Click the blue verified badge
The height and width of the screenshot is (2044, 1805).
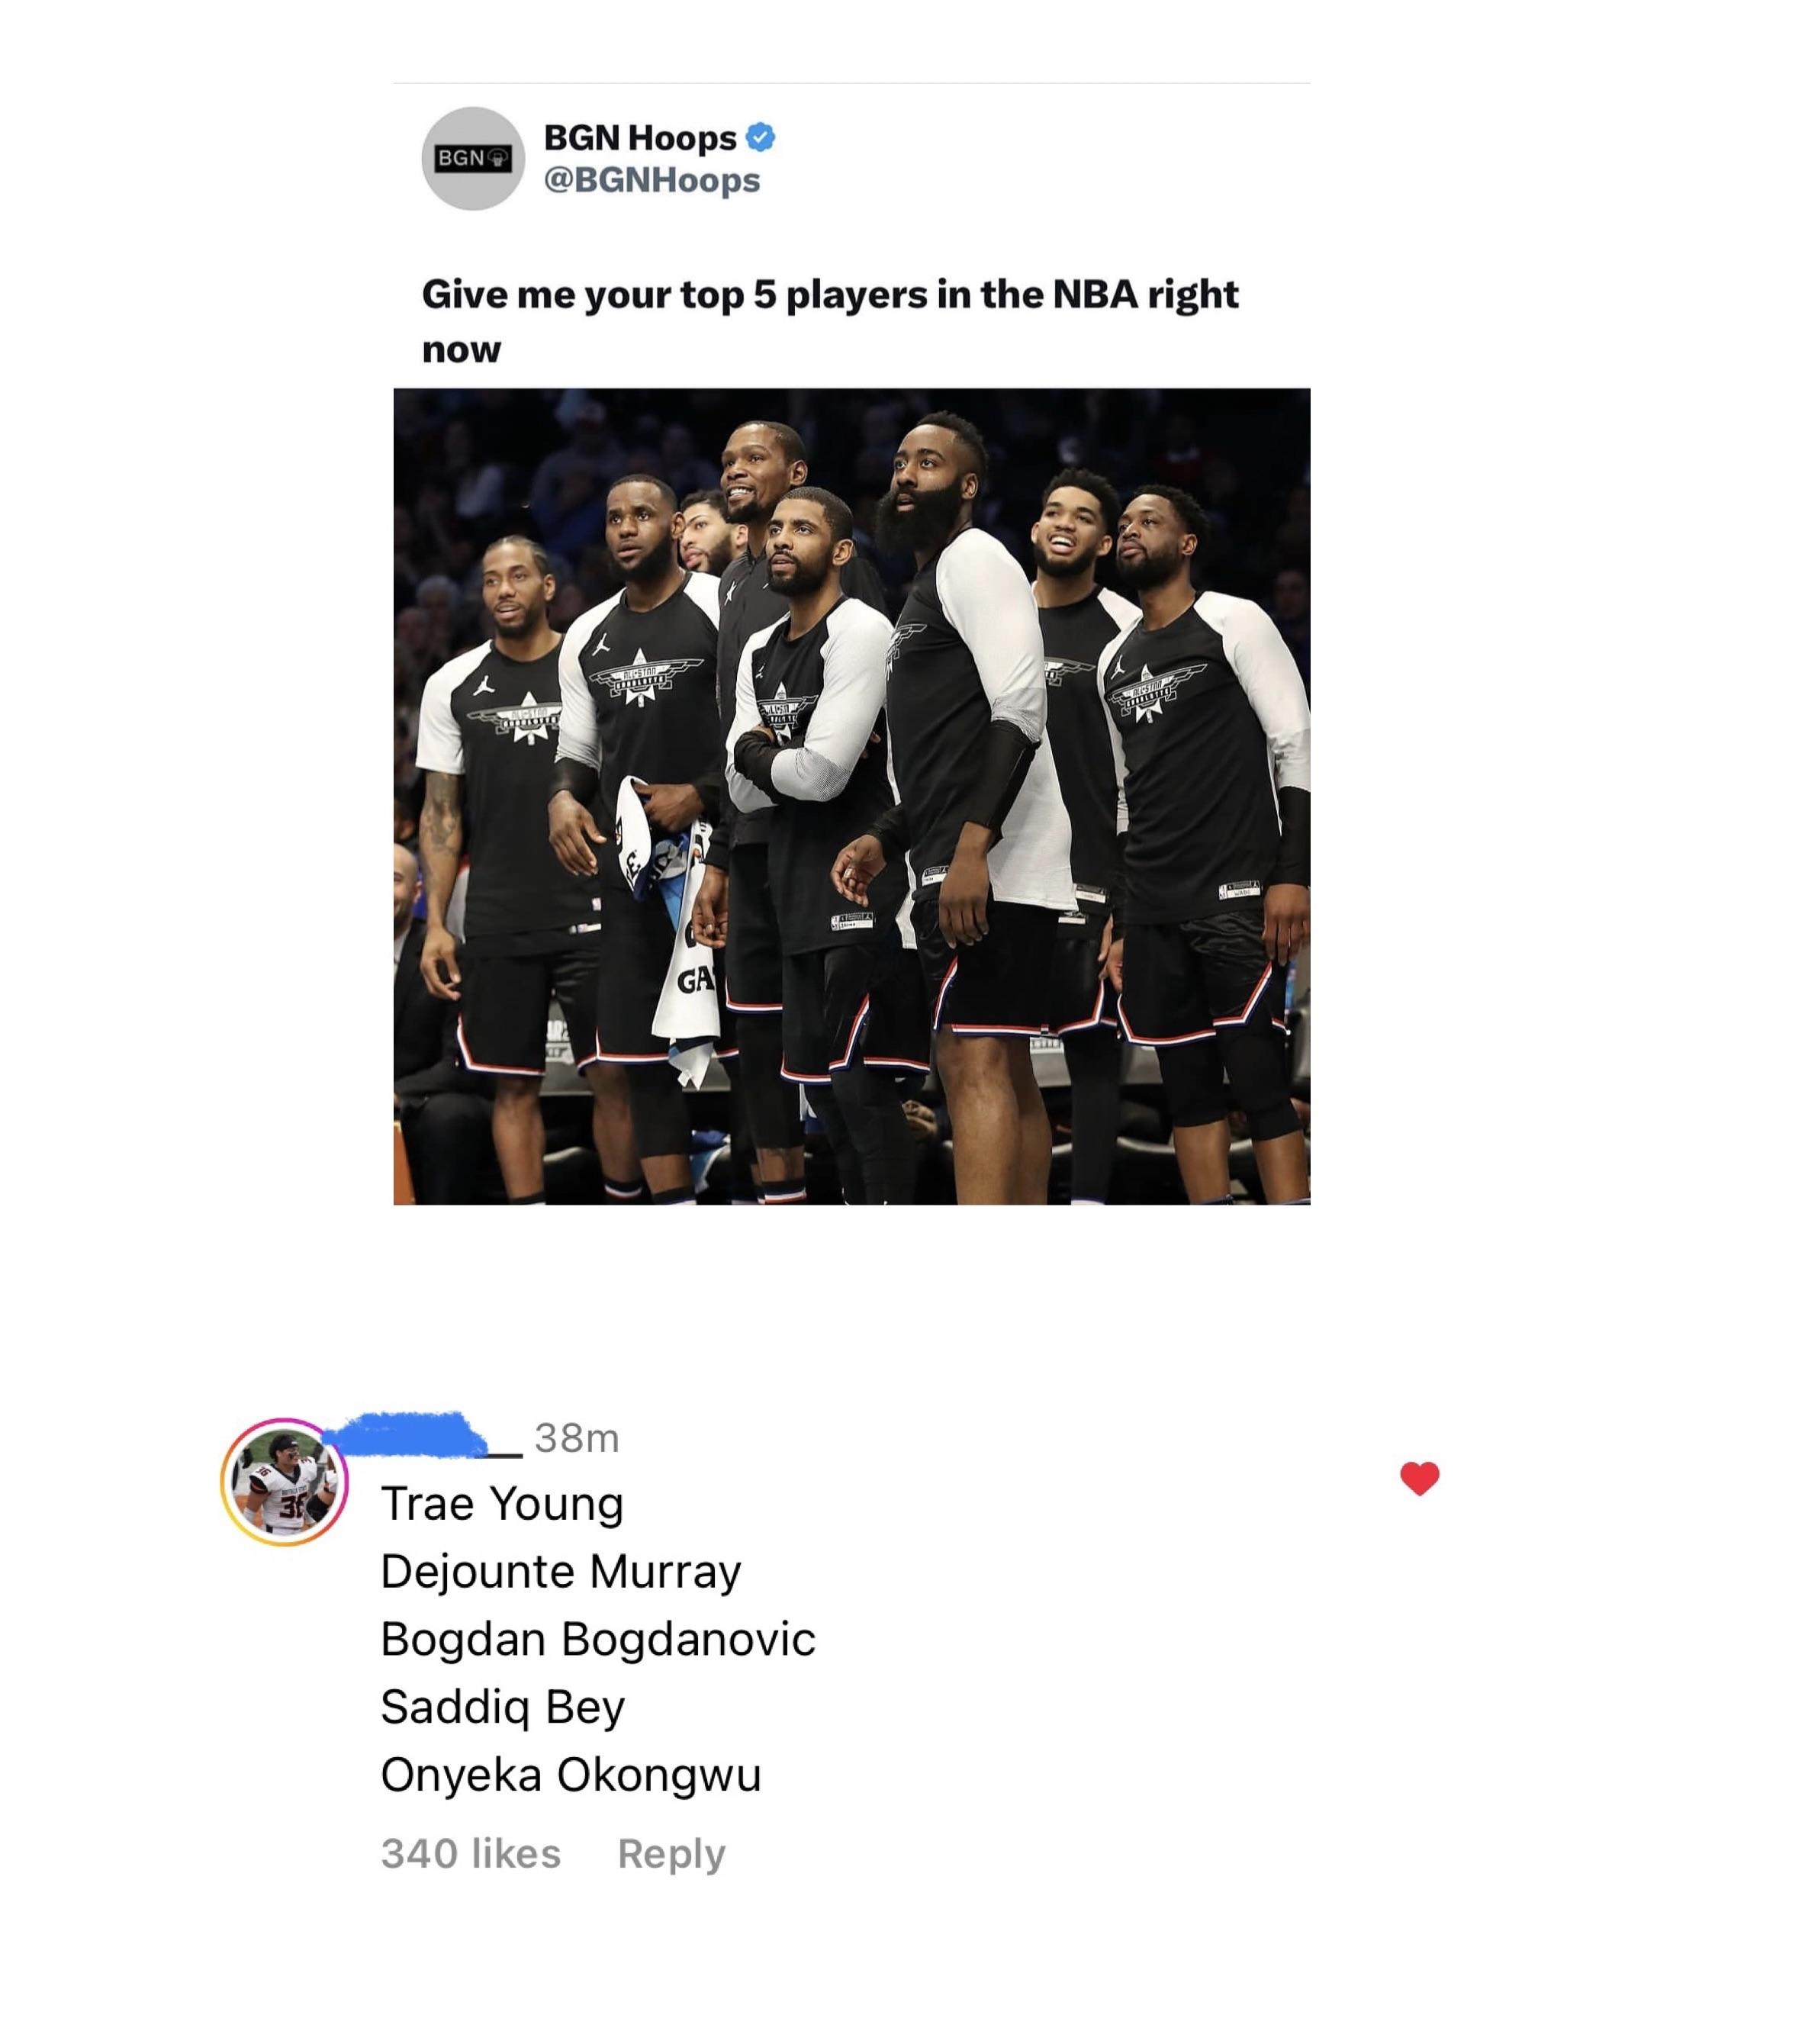tap(761, 137)
